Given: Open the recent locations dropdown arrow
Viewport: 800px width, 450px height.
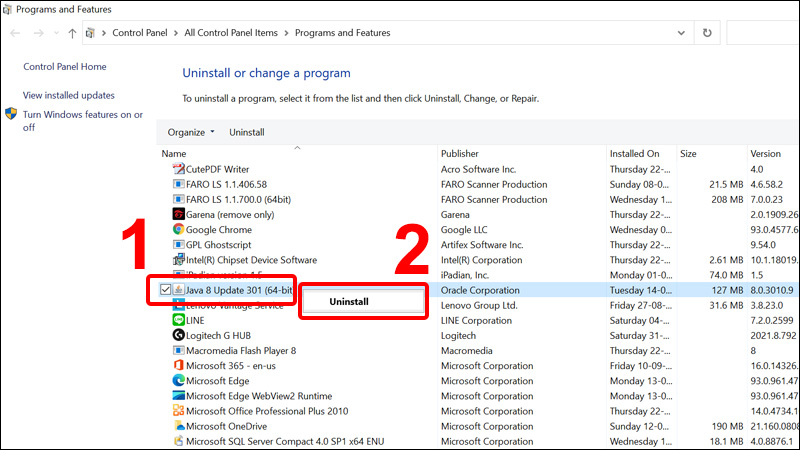Looking at the screenshot, I should (56, 33).
